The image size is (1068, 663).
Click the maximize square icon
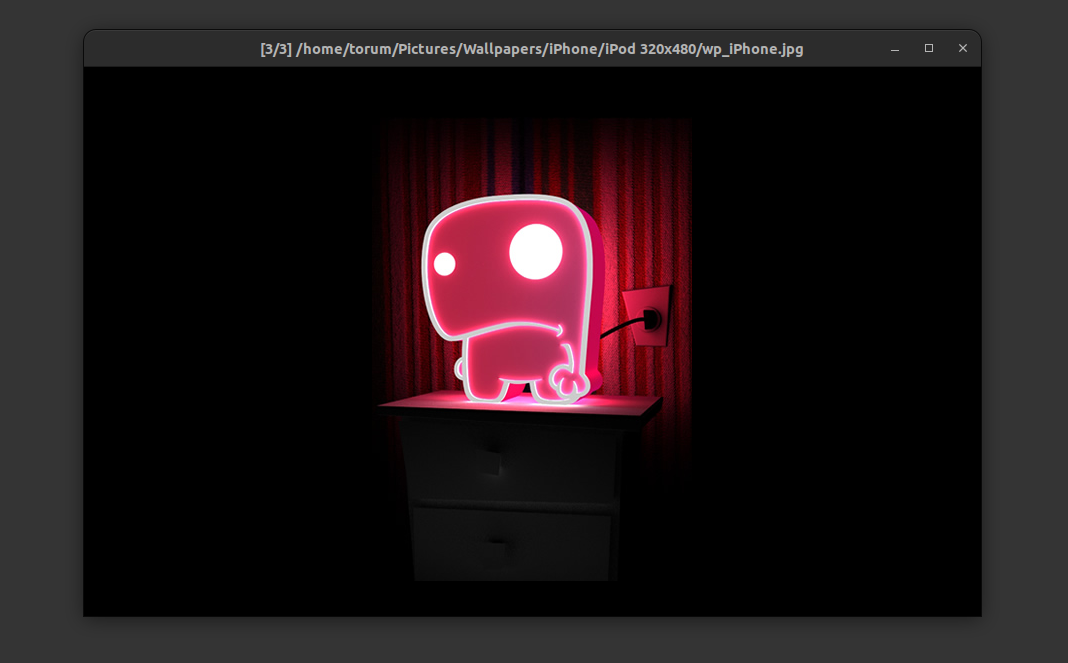point(928,48)
